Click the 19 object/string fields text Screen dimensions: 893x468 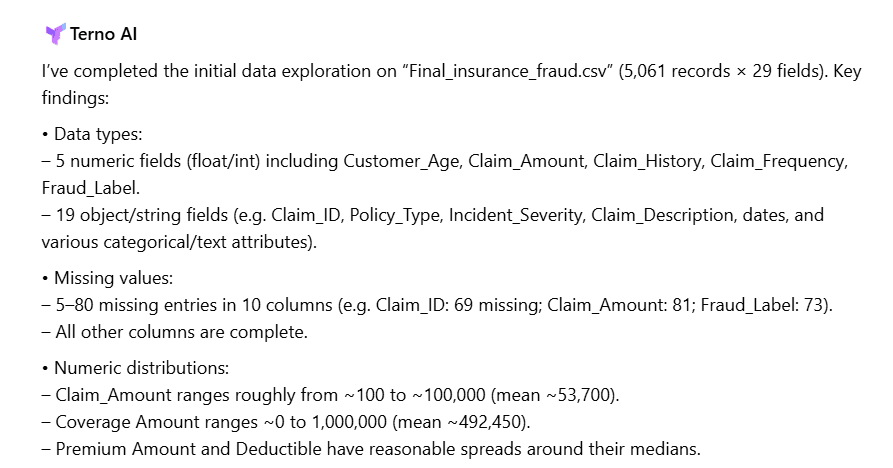(132, 215)
